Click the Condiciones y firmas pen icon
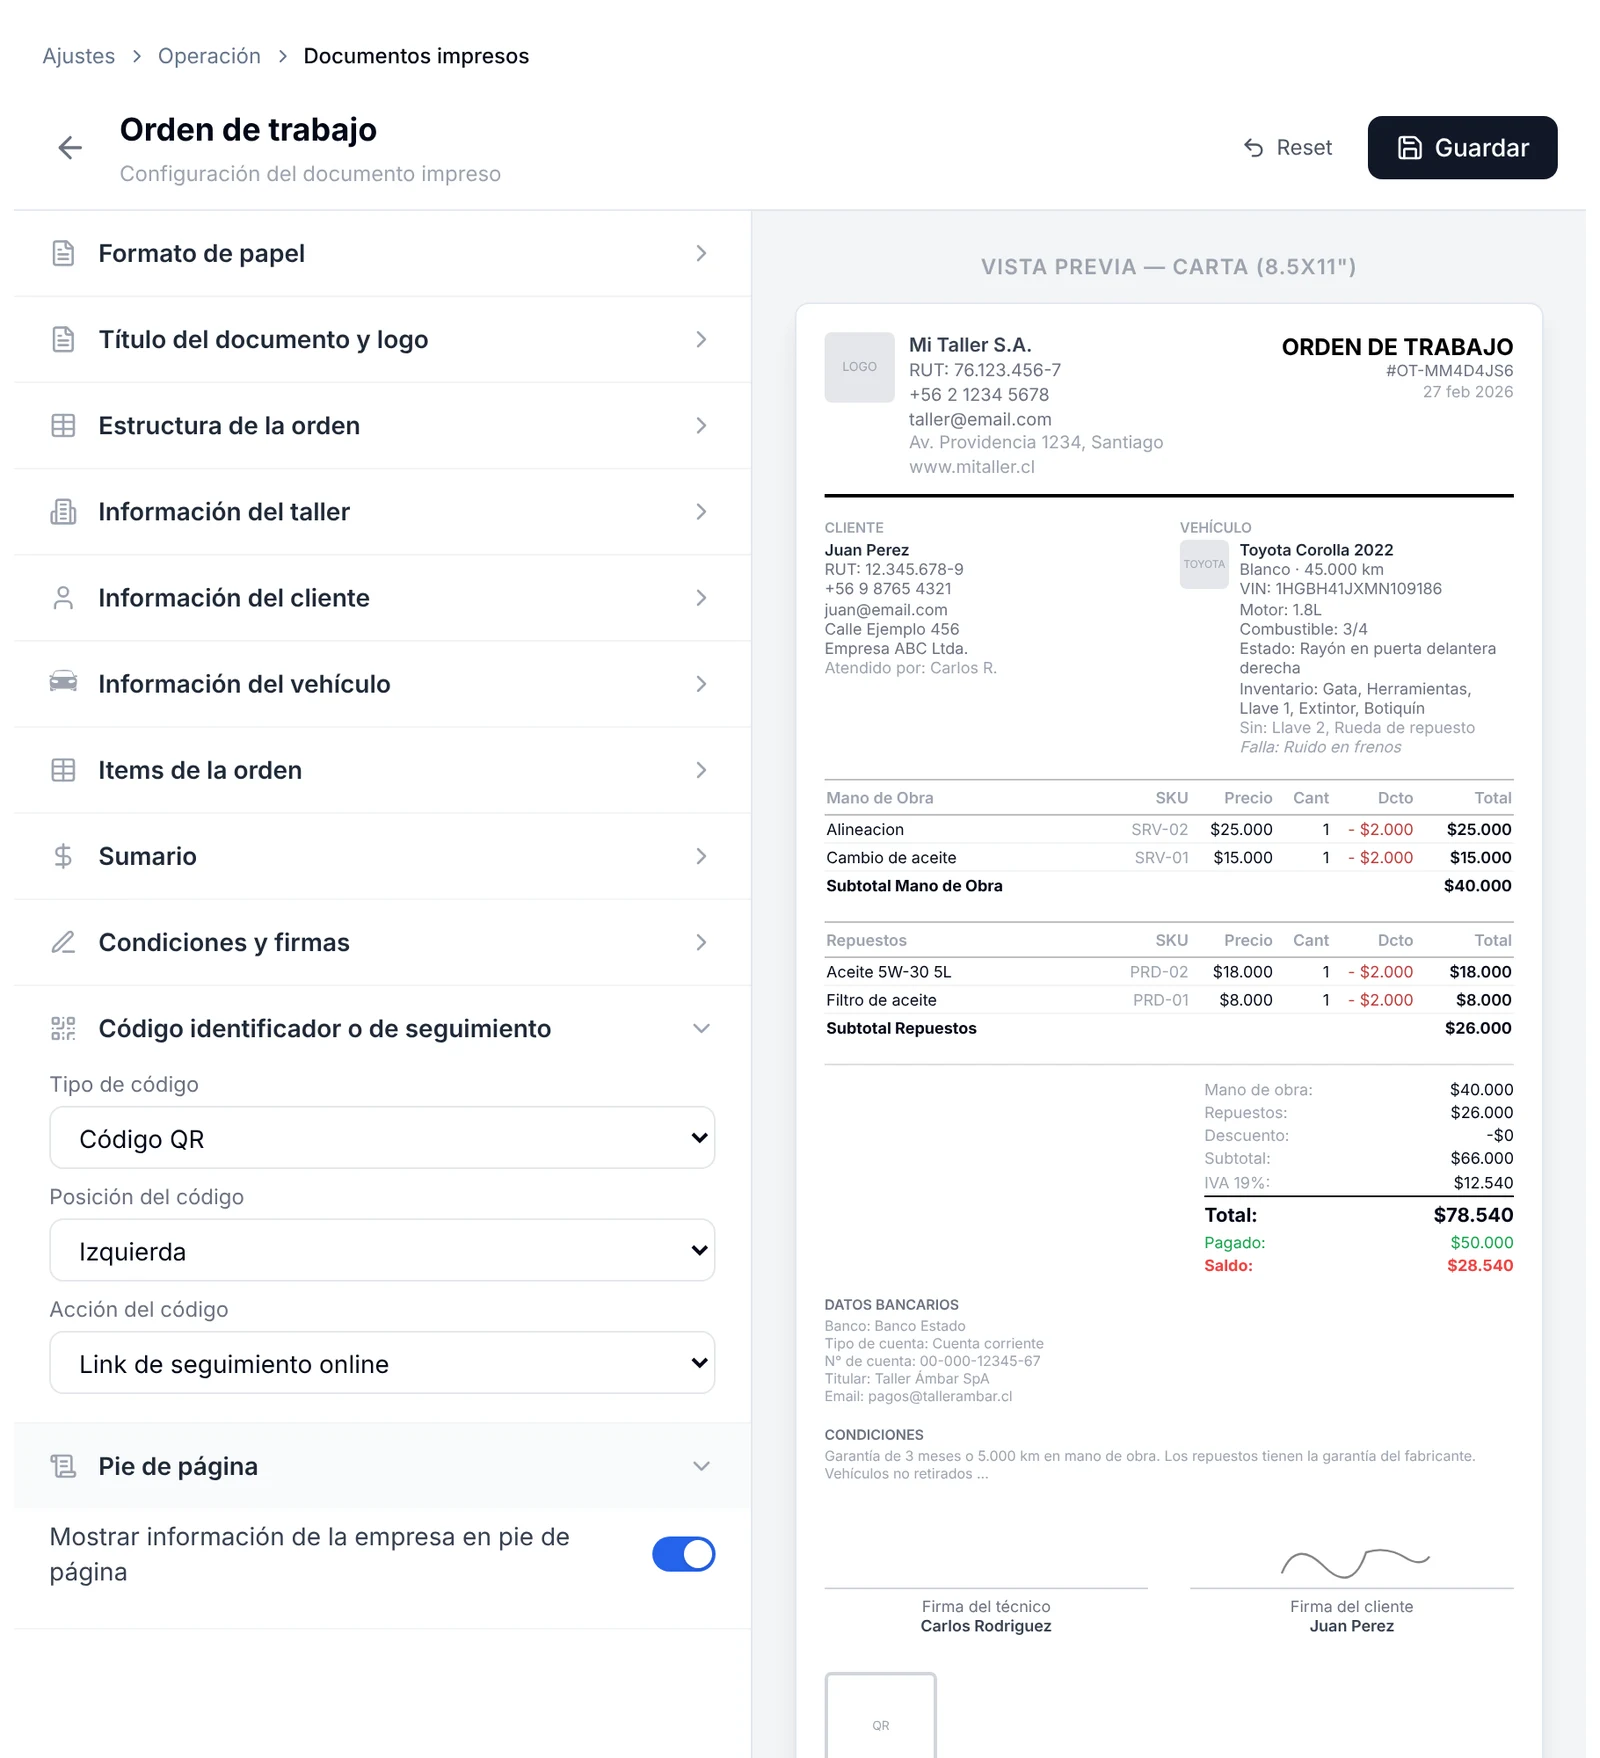The width and height of the screenshot is (1600, 1758). click(x=63, y=942)
